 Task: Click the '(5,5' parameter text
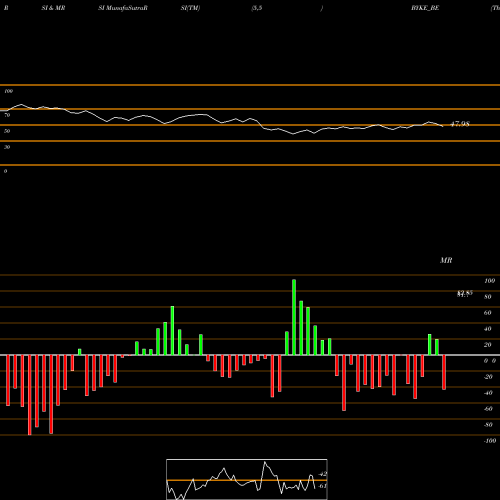coord(257,8)
